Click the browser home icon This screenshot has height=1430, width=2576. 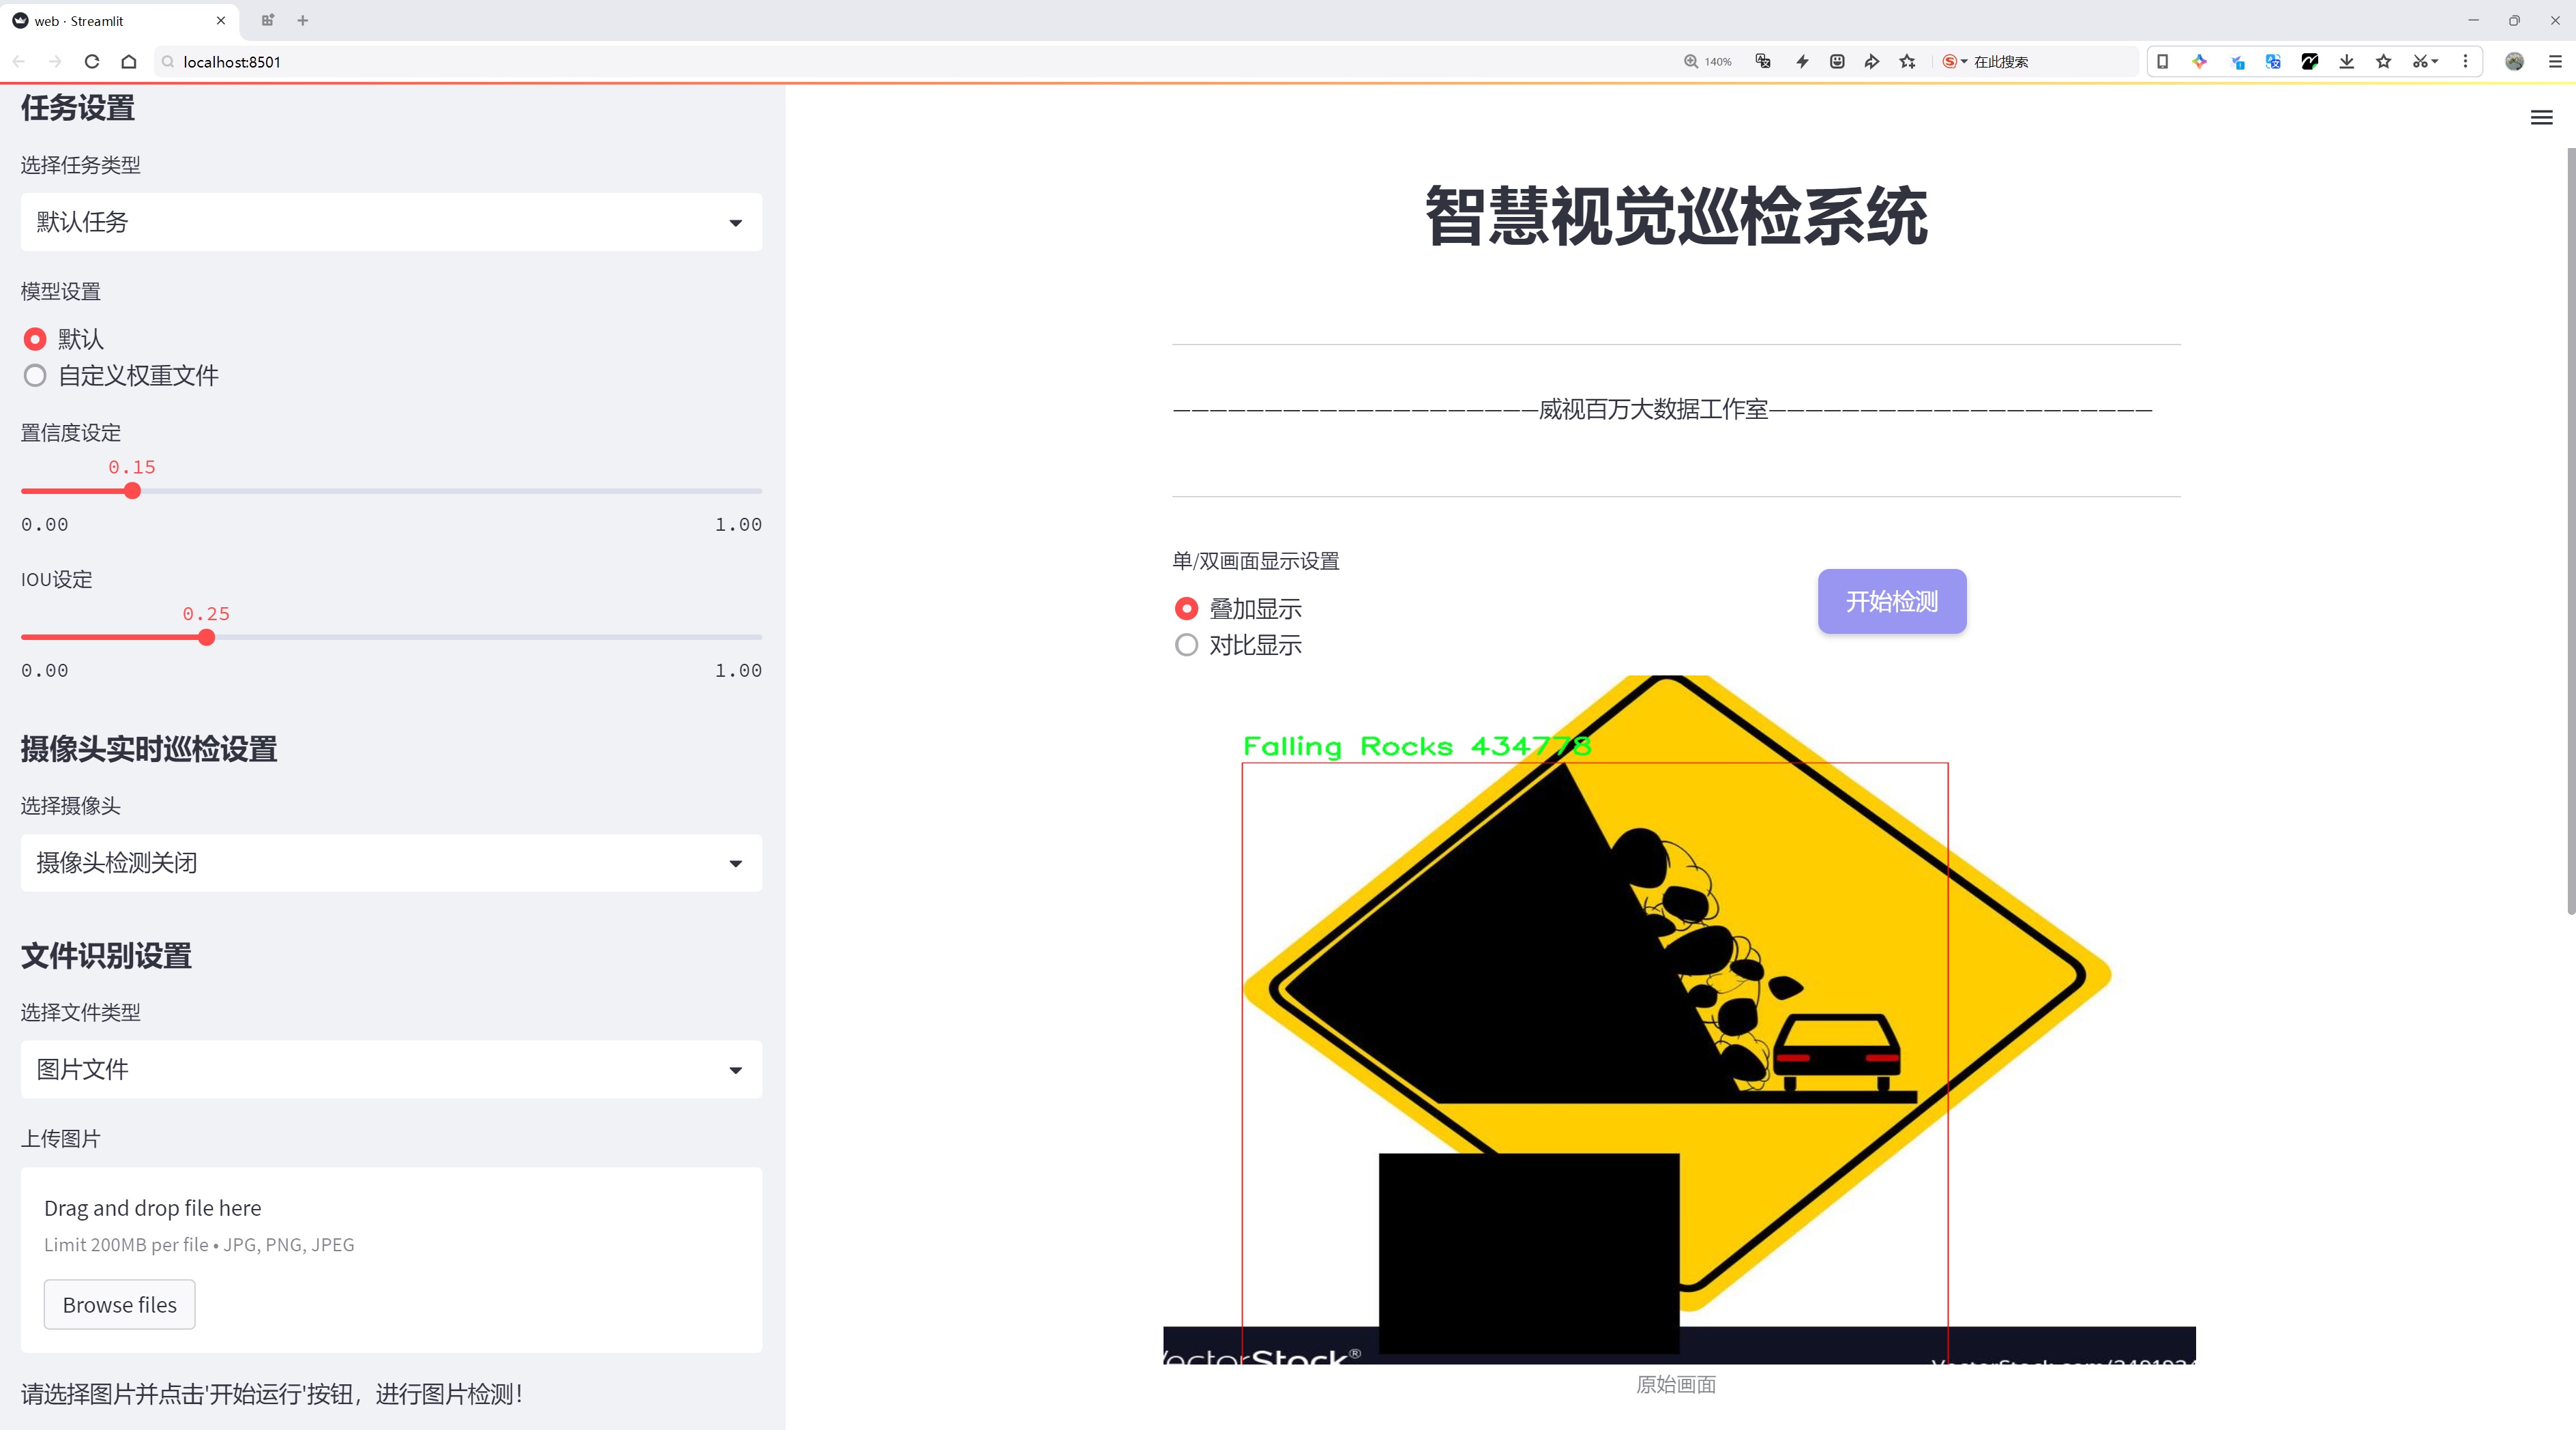tap(129, 62)
